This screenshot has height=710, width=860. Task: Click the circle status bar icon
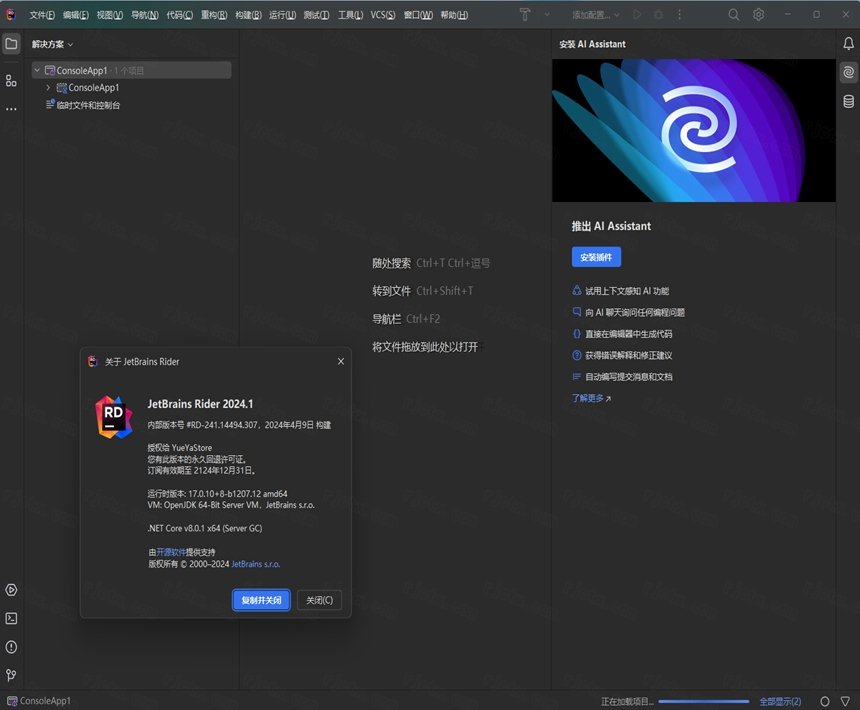coord(824,701)
